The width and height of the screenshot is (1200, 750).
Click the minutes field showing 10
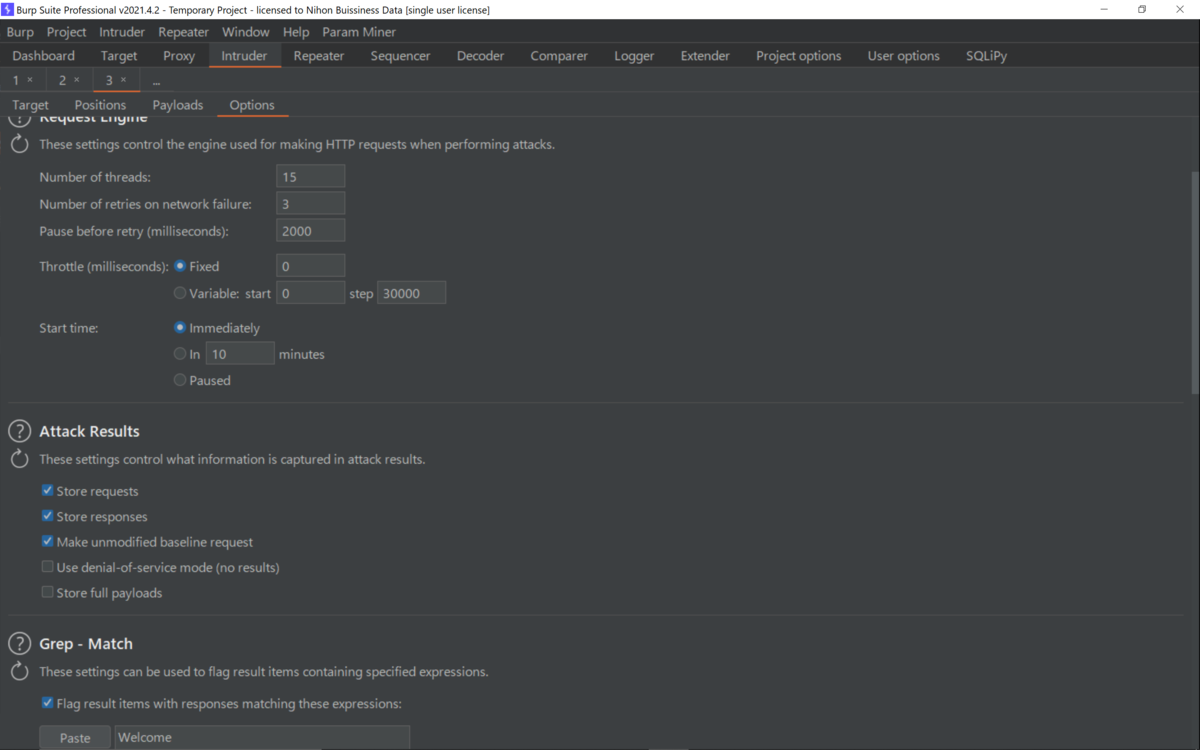coord(240,354)
